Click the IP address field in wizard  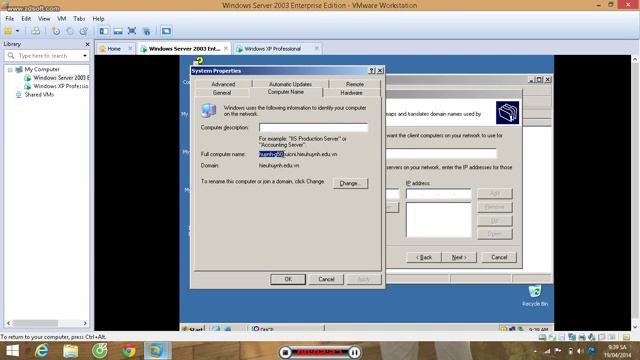[438, 194]
